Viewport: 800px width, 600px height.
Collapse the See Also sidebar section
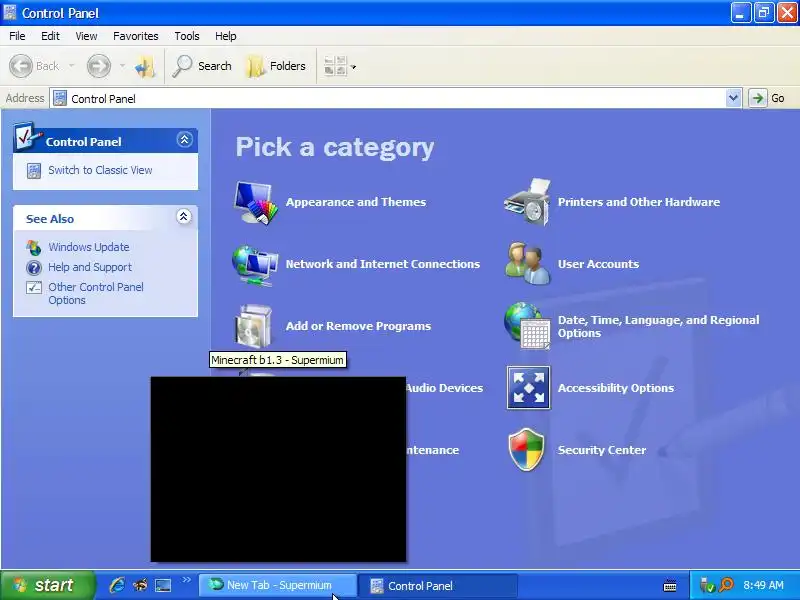(x=184, y=216)
